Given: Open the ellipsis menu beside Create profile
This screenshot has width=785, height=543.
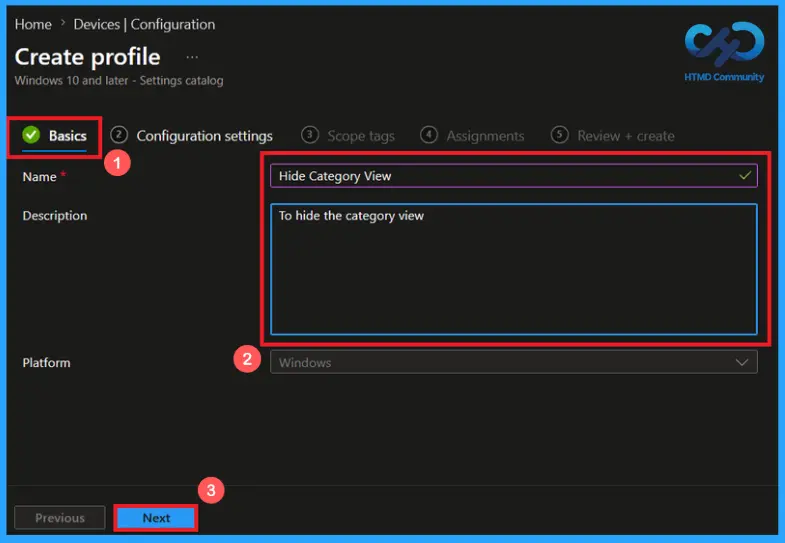Looking at the screenshot, I should pos(192,58).
